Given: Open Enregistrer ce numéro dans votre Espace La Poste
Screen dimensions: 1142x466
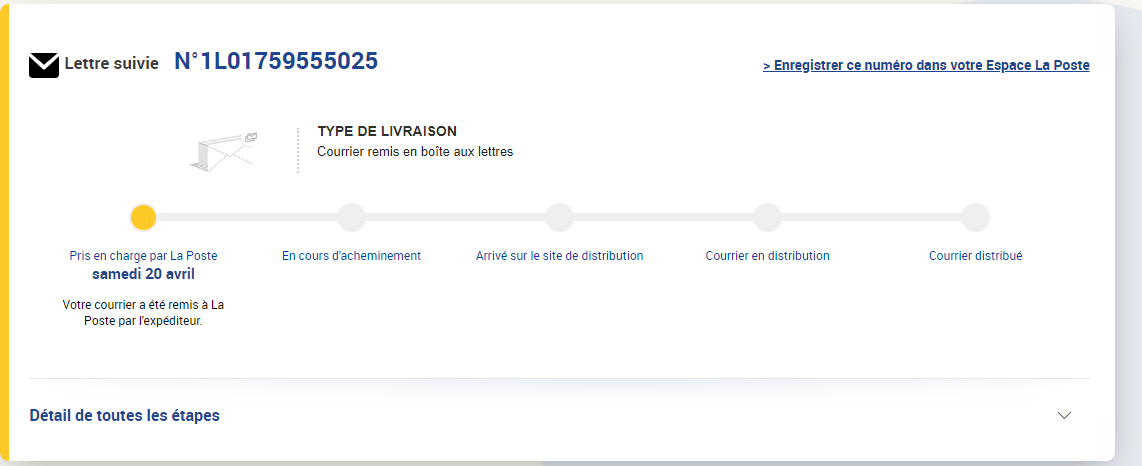Looking at the screenshot, I should coord(926,66).
